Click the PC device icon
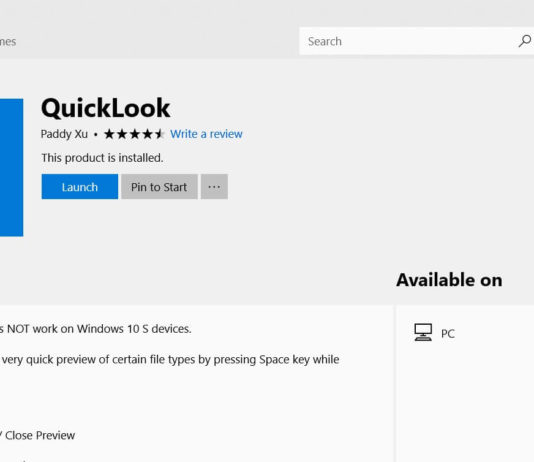The height and width of the screenshot is (462, 534). 423,332
